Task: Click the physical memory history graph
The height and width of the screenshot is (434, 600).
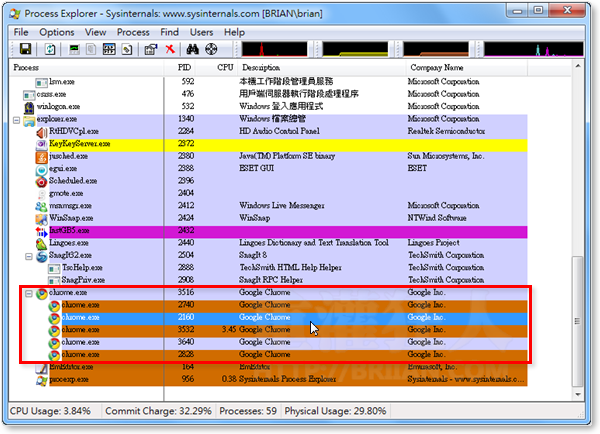Action: [436, 49]
